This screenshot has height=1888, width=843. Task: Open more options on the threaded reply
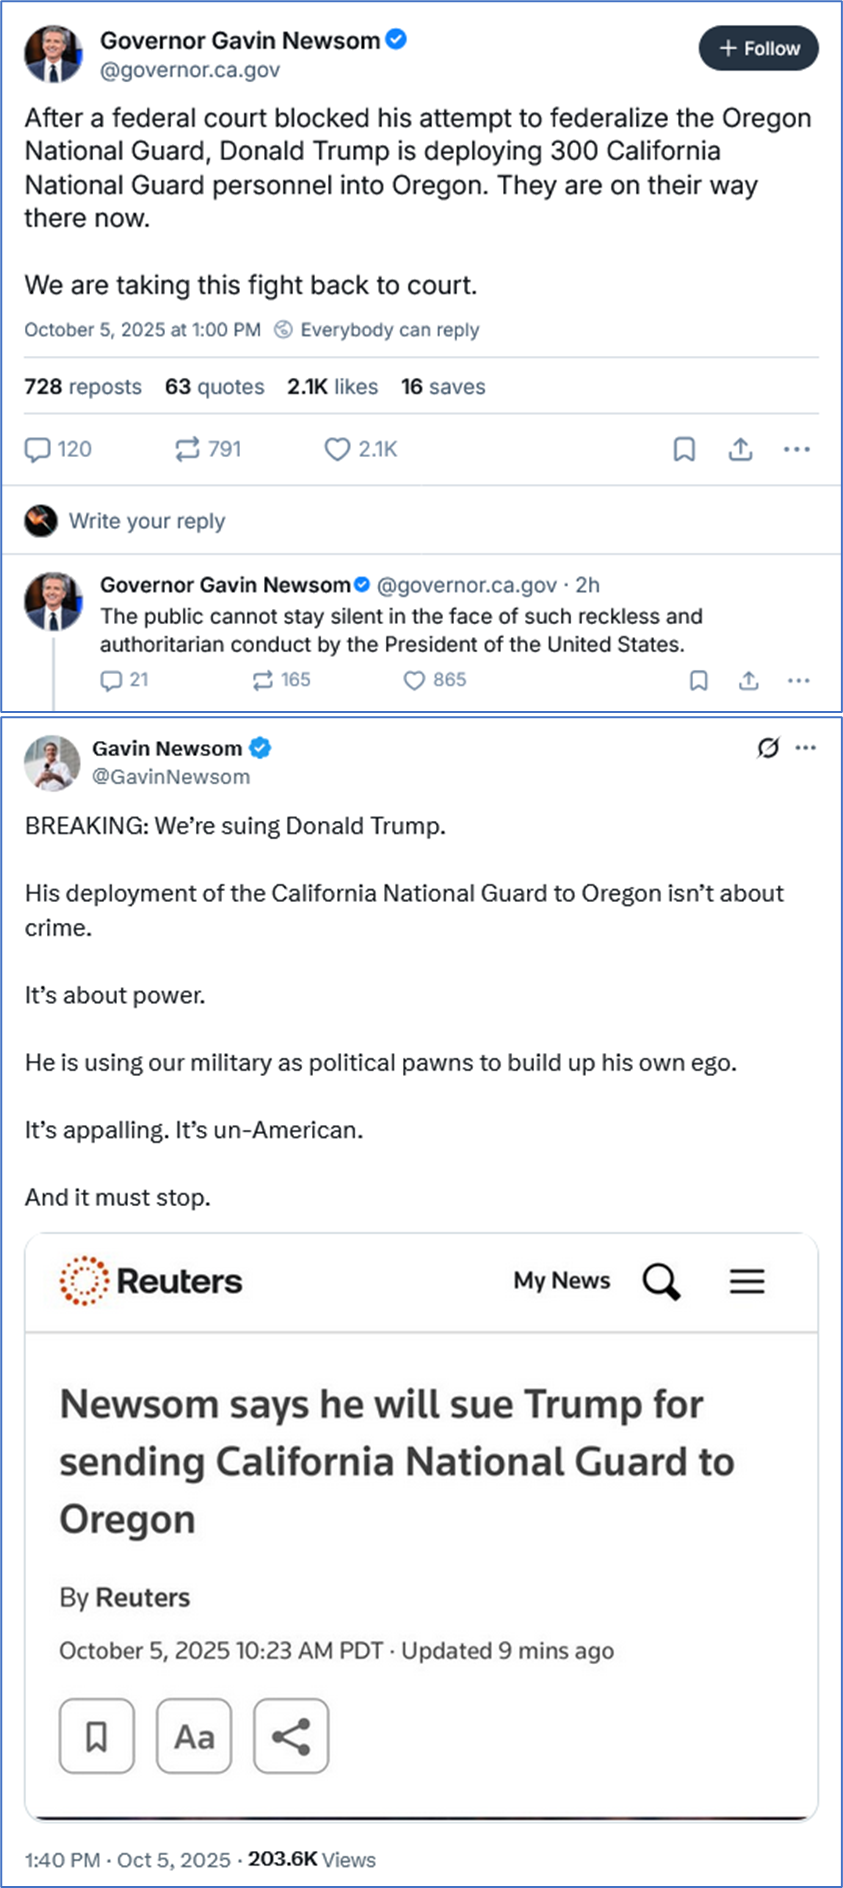pyautogui.click(x=798, y=681)
